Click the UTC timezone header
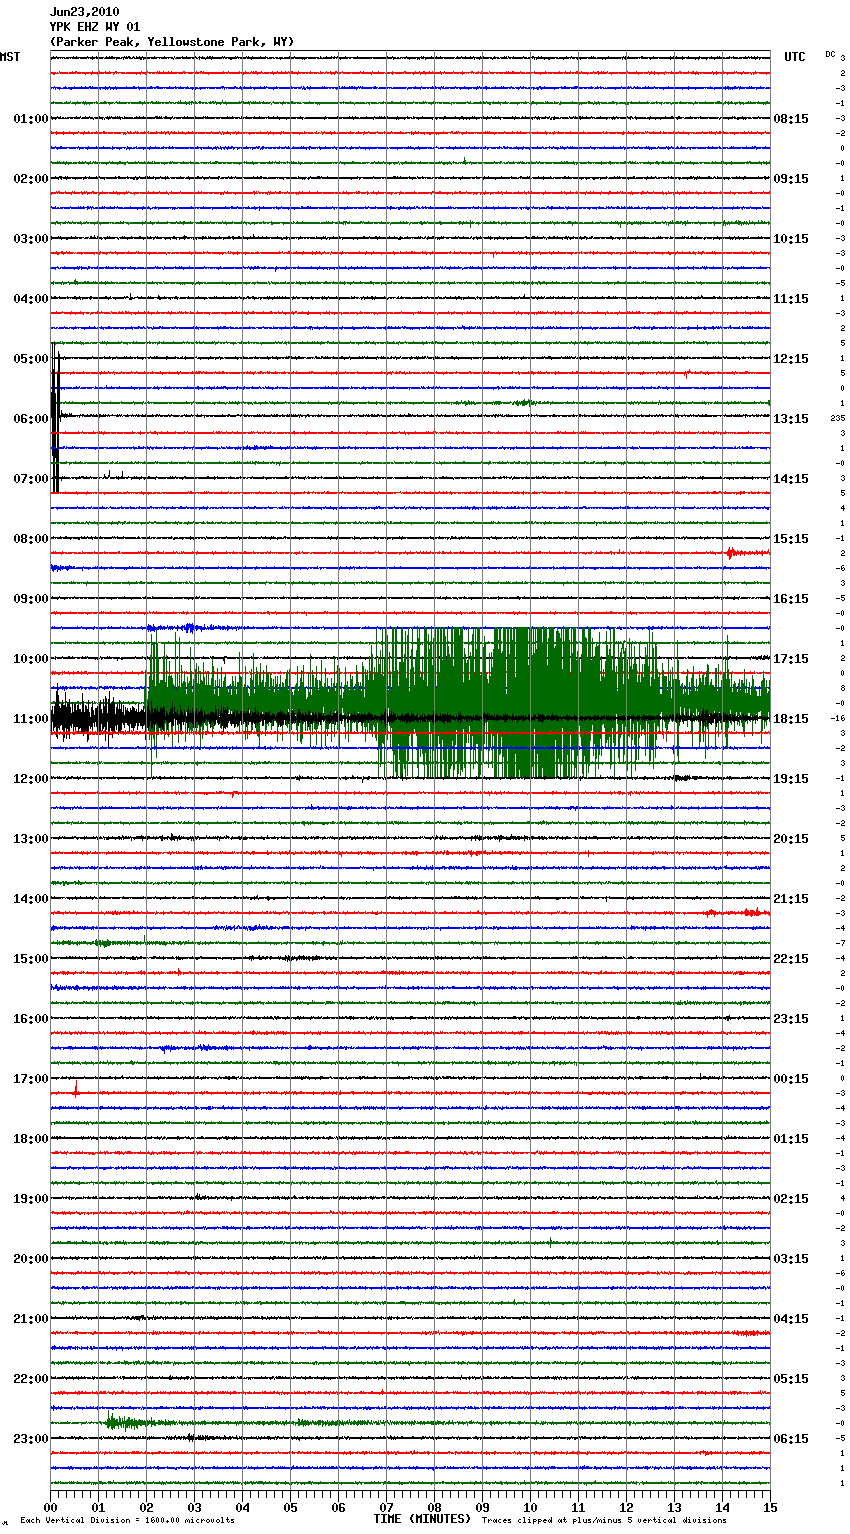This screenshot has height=1534, width=850. coord(794,57)
